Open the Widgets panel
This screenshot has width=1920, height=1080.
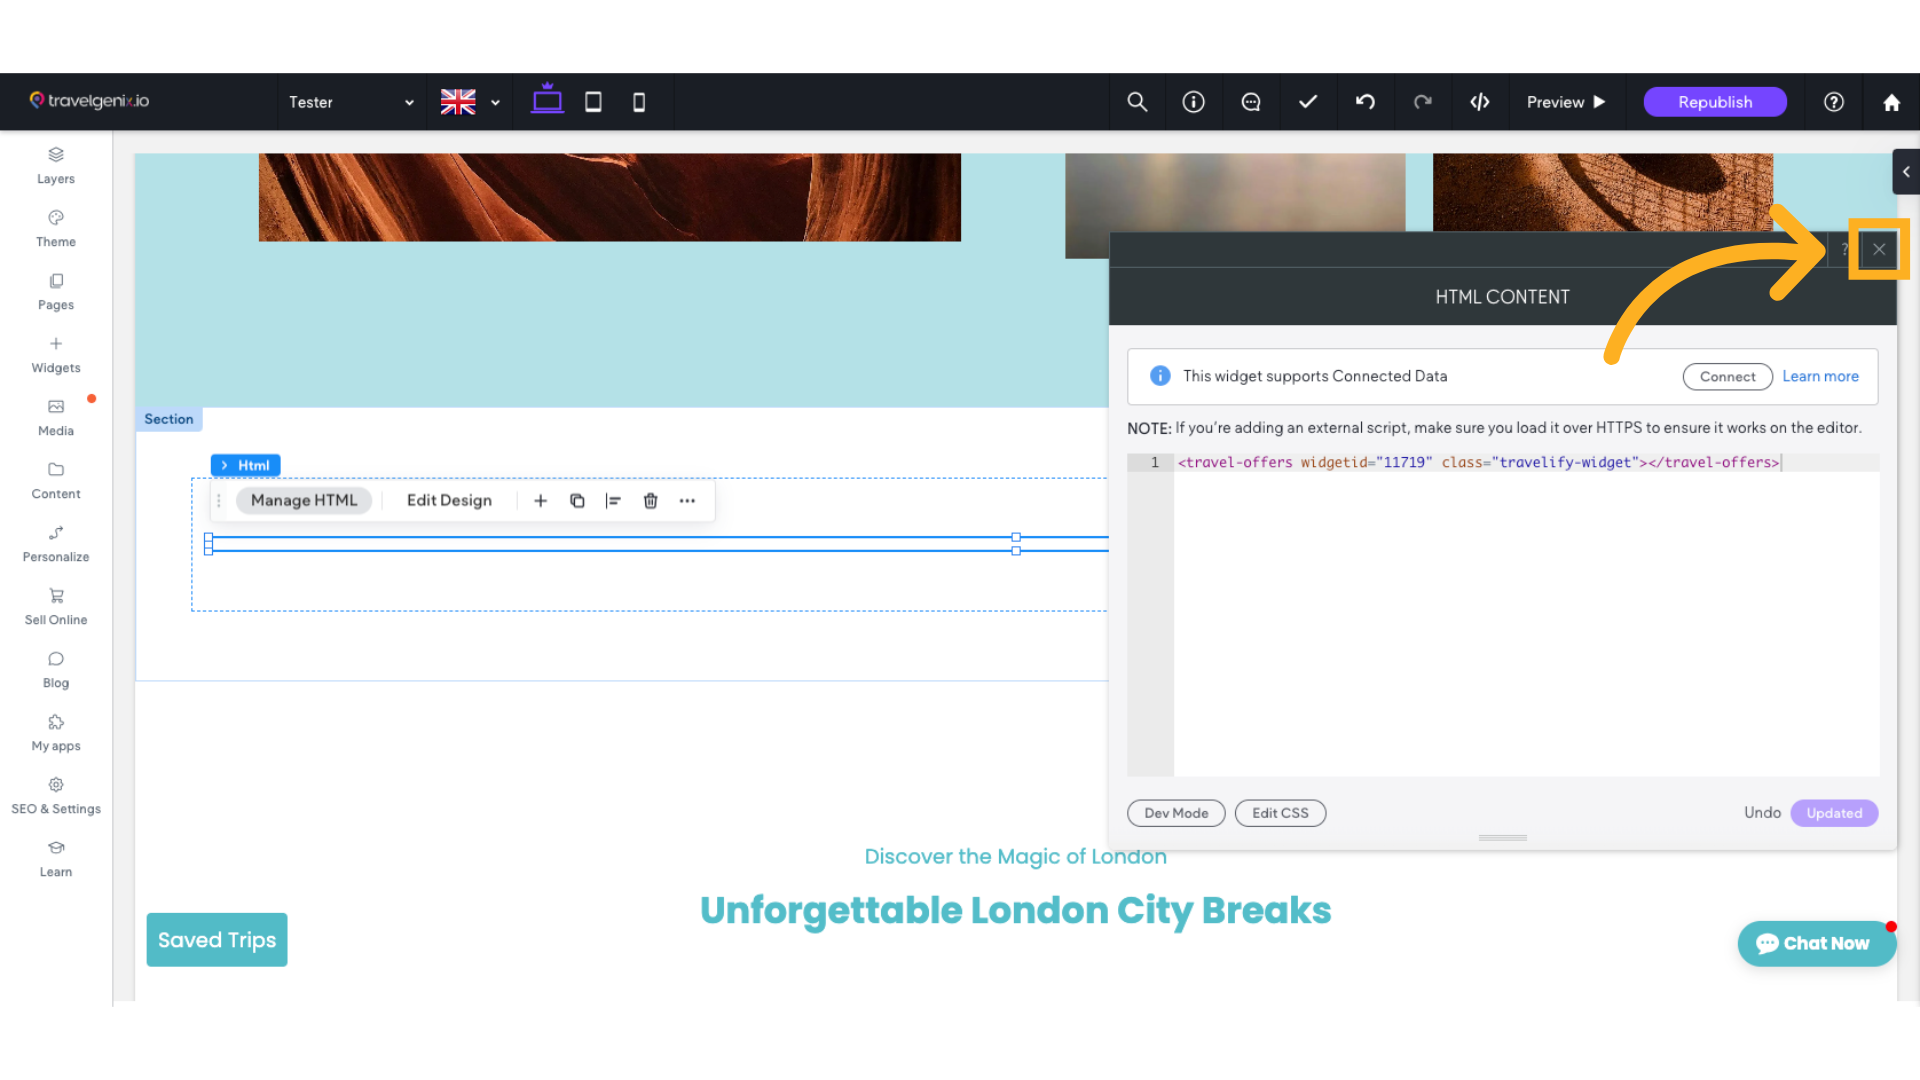pyautogui.click(x=56, y=354)
